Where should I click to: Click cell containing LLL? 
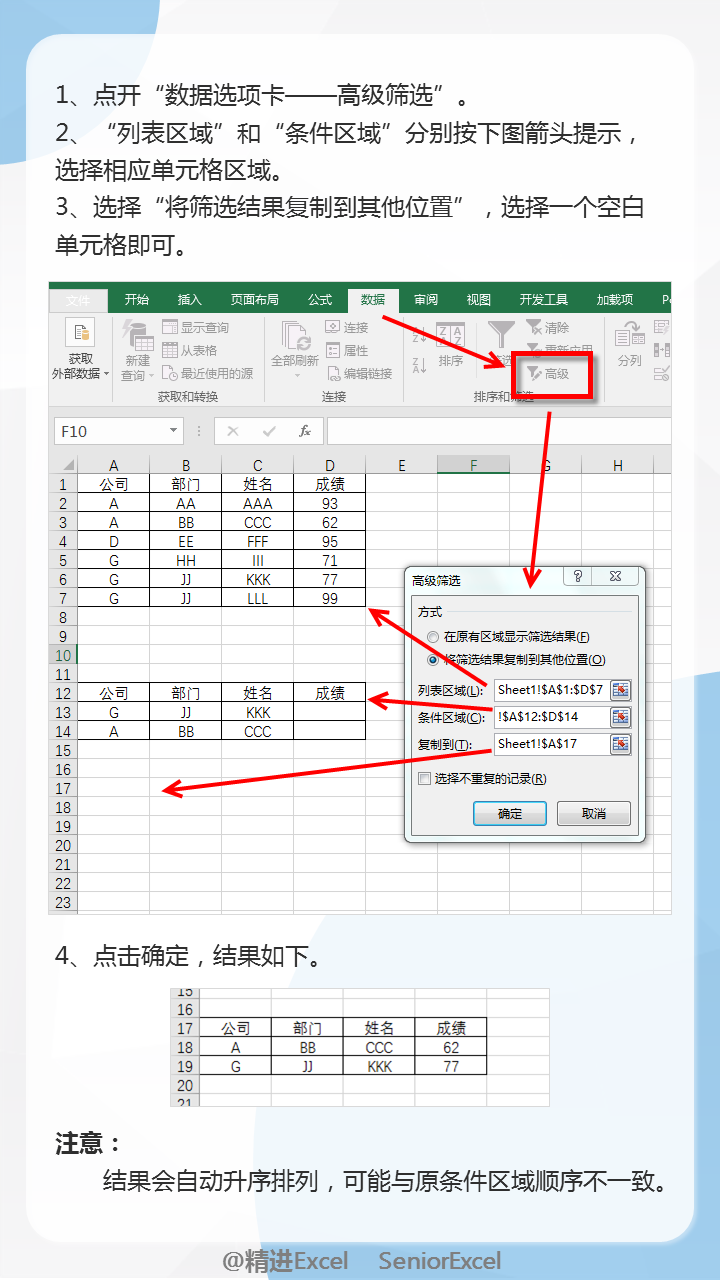point(258,598)
